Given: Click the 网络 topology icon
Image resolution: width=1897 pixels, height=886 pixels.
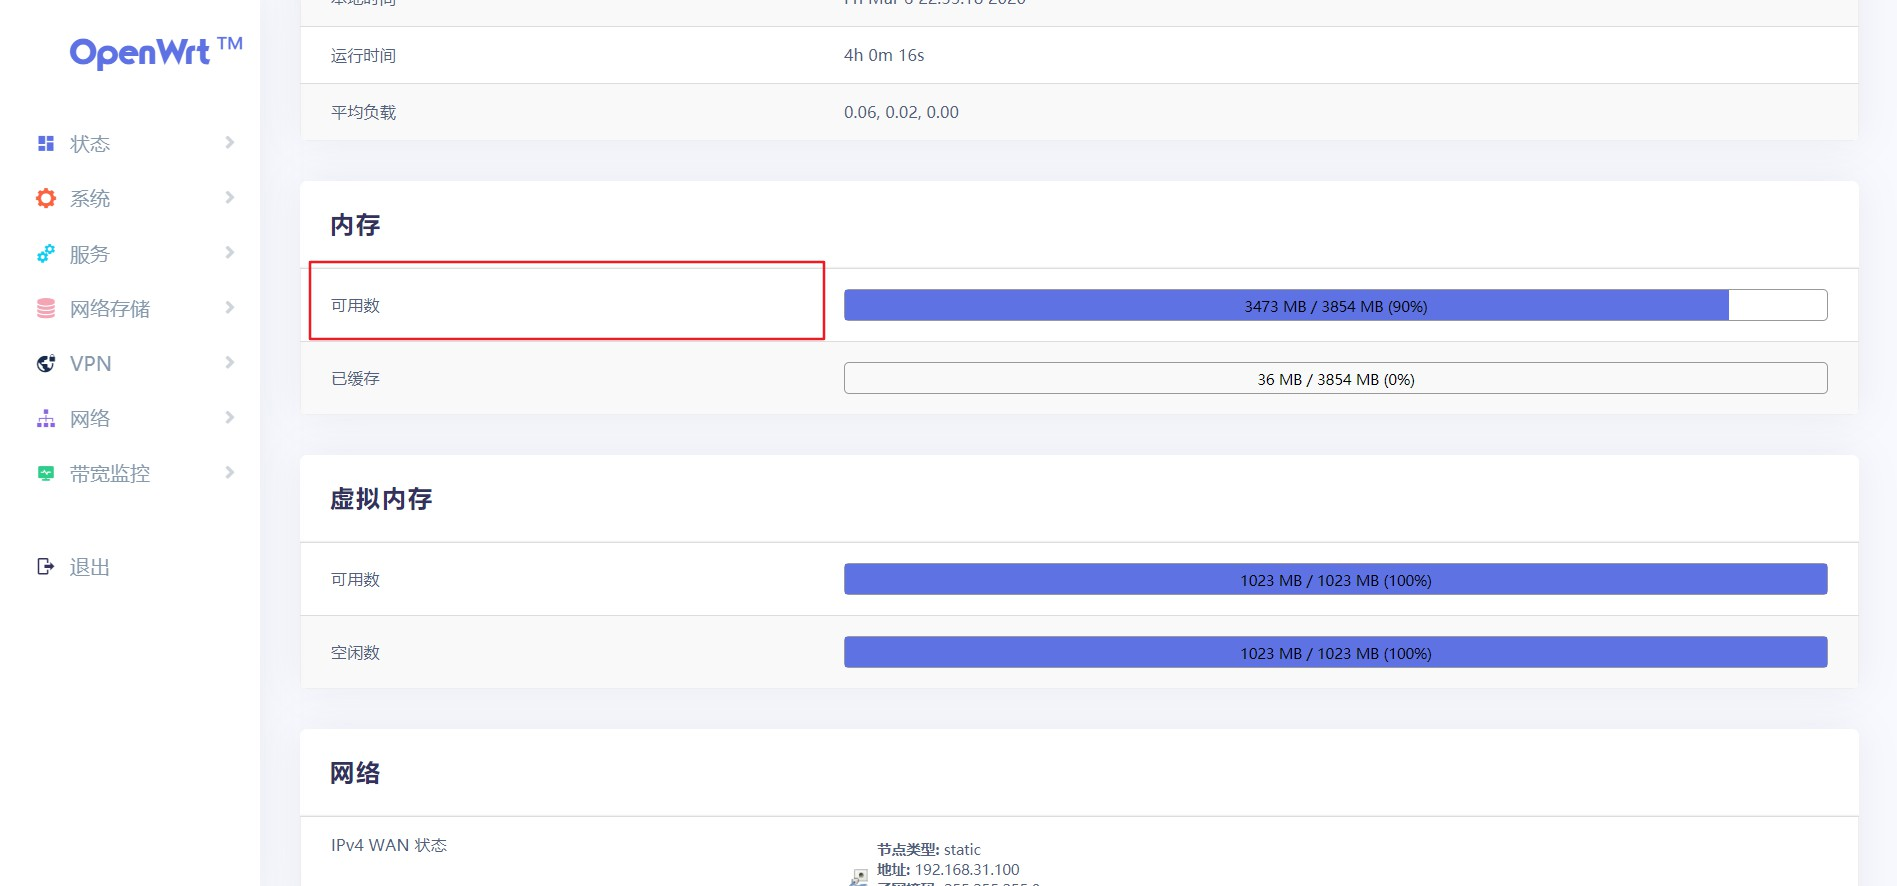Looking at the screenshot, I should point(46,418).
